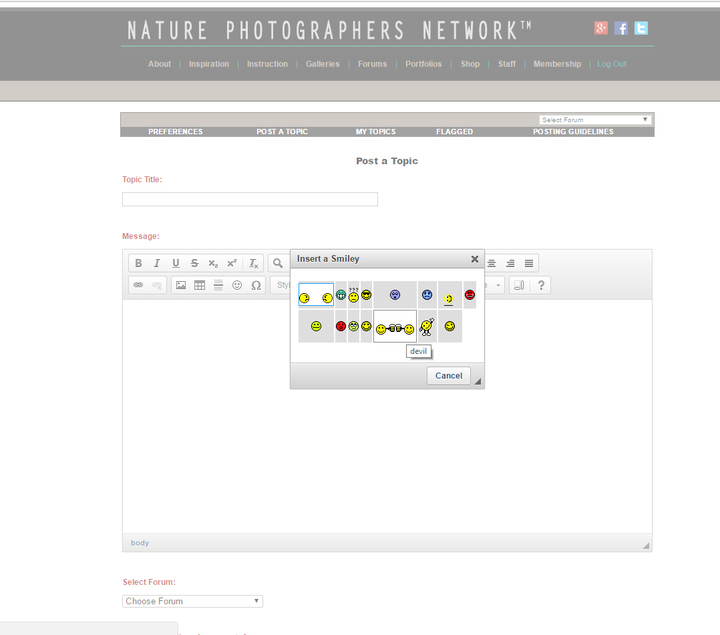Open the POSTING GUIDELINES tab
Viewport: 720px width, 635px height.
[x=573, y=132]
